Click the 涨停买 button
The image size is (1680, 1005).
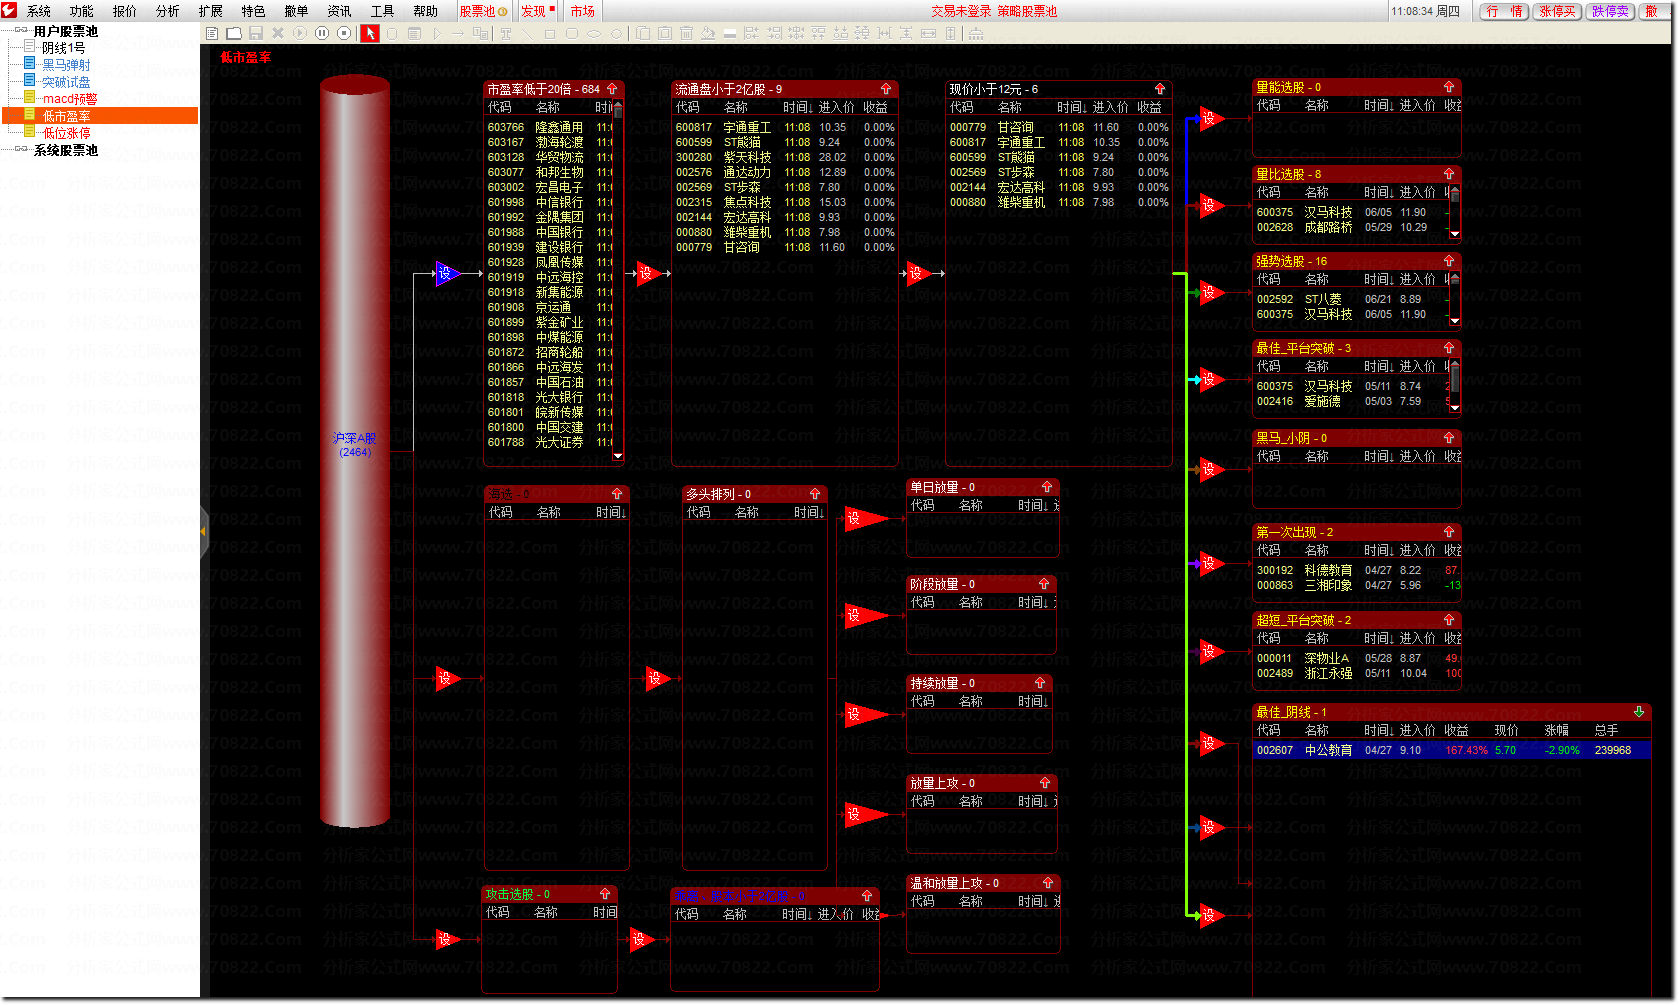coord(1557,11)
